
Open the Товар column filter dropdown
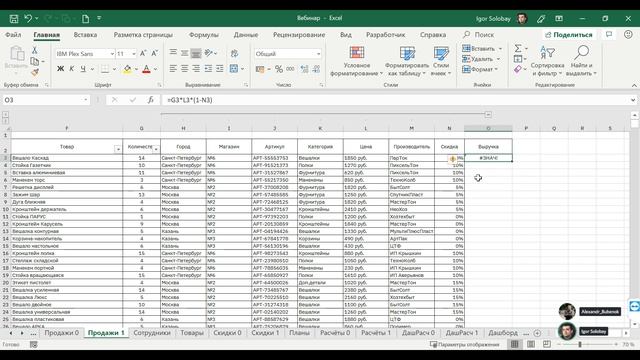(118, 149)
